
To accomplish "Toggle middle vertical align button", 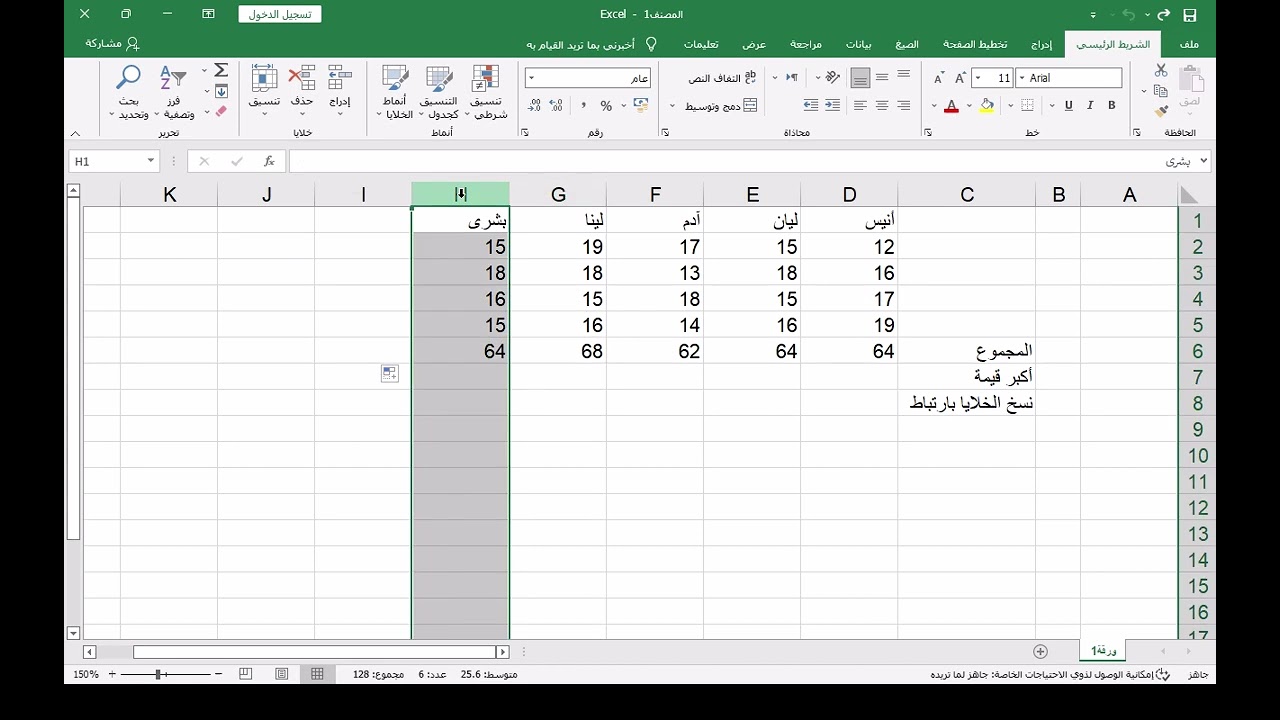I will [x=882, y=78].
